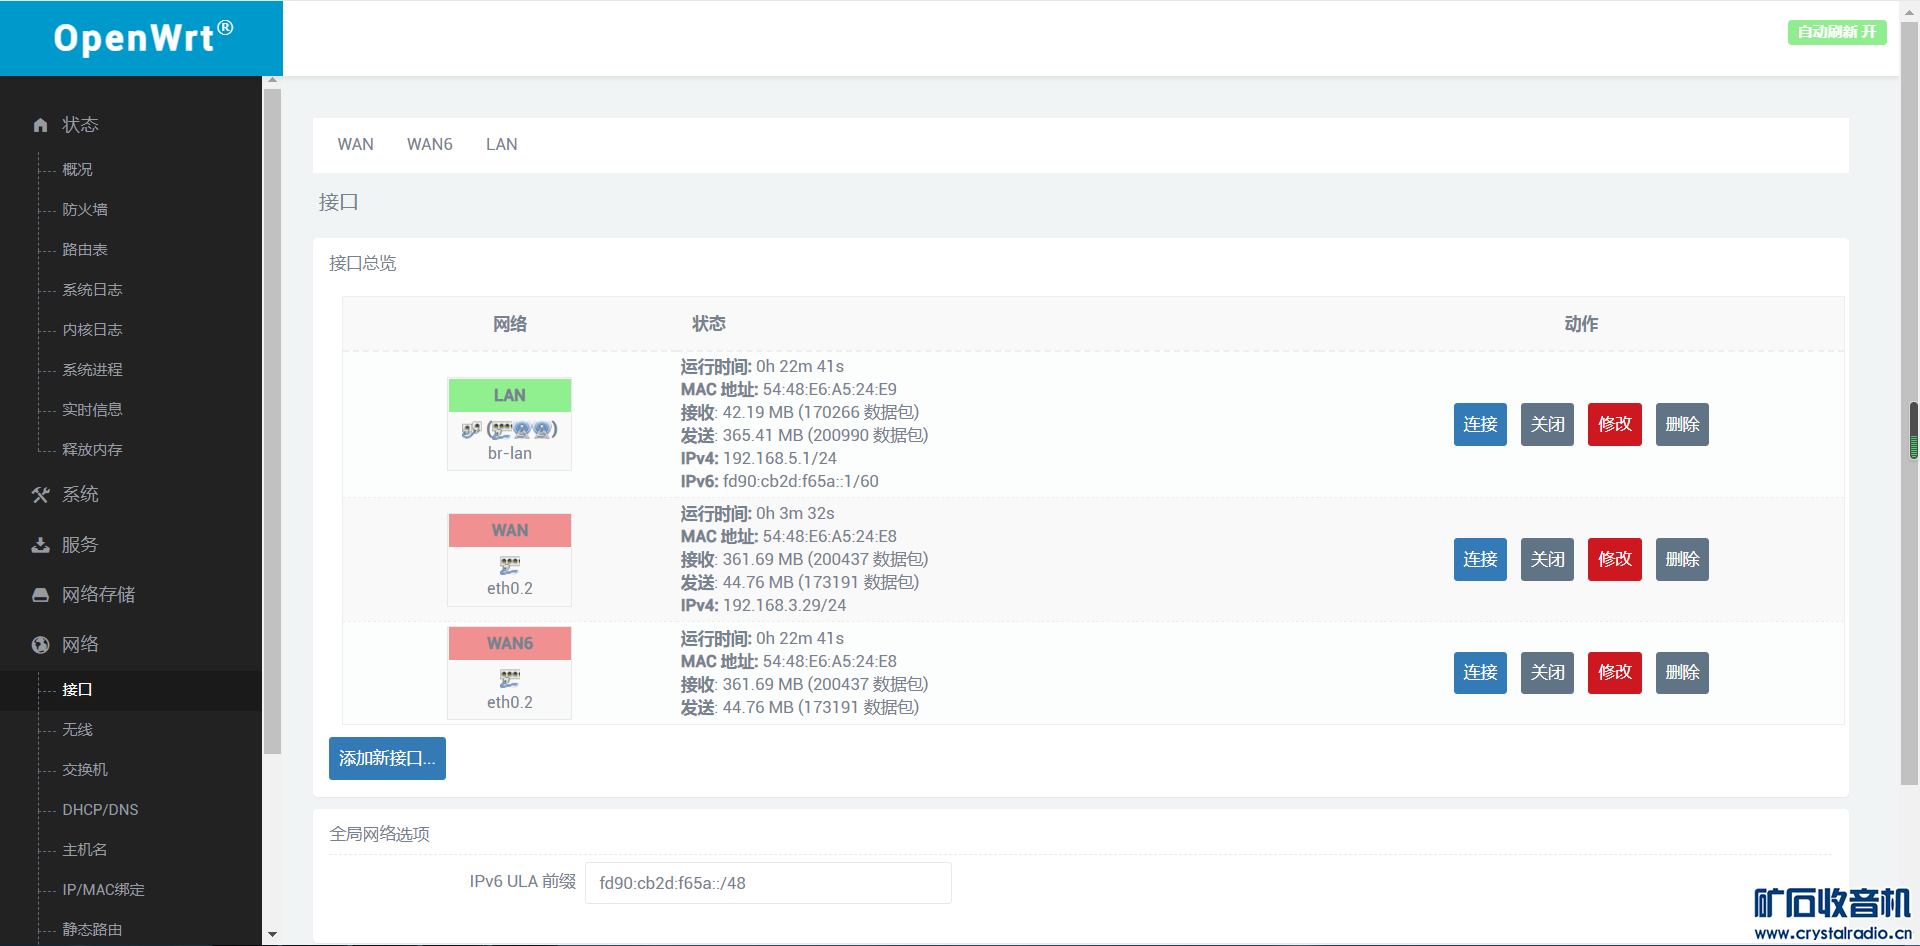The width and height of the screenshot is (1920, 946).
Task: Click the green LAN badge
Action: [x=510, y=395]
